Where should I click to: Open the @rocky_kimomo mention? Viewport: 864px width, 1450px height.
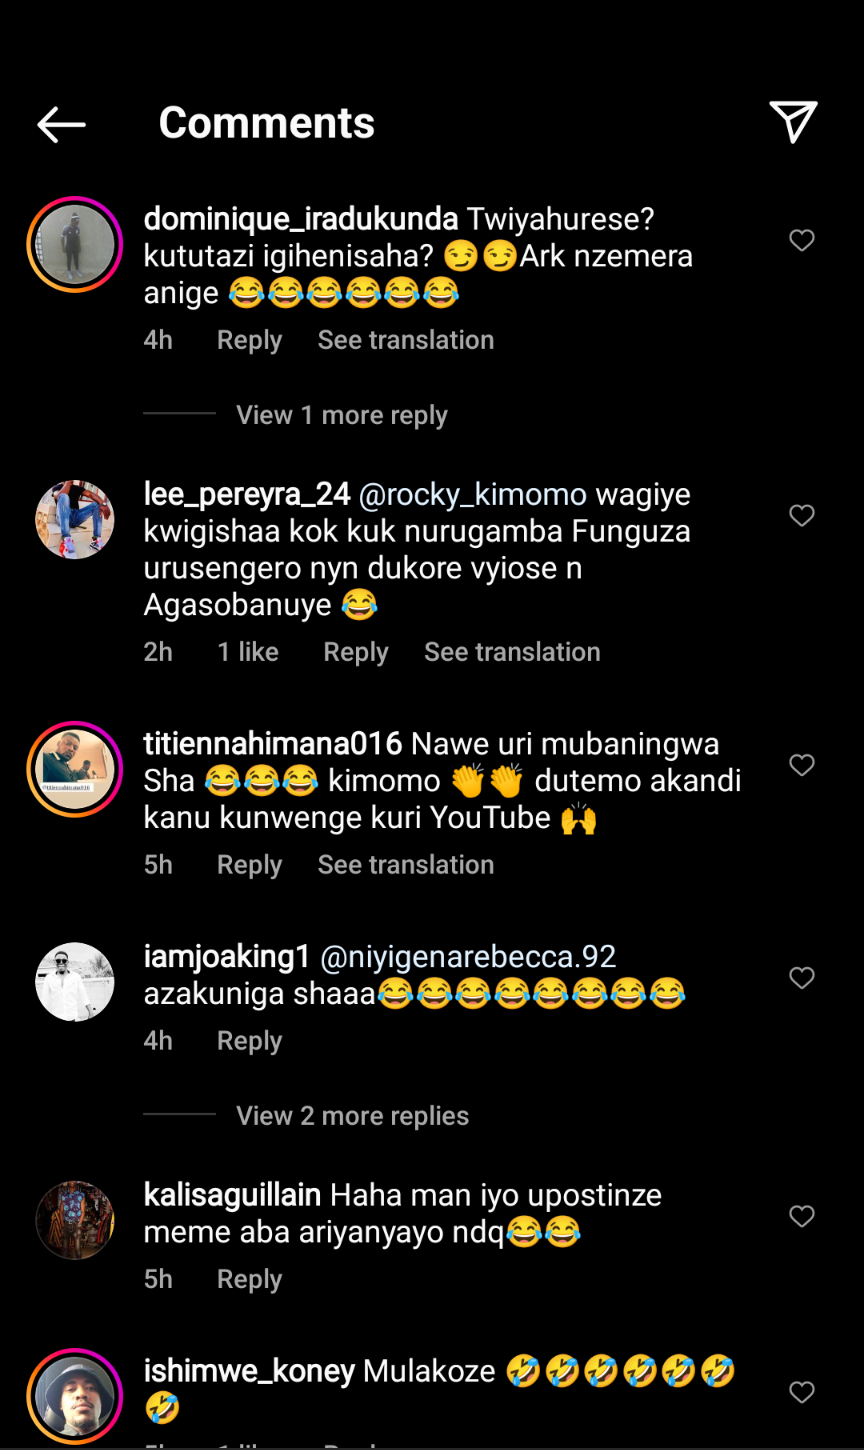pos(472,495)
